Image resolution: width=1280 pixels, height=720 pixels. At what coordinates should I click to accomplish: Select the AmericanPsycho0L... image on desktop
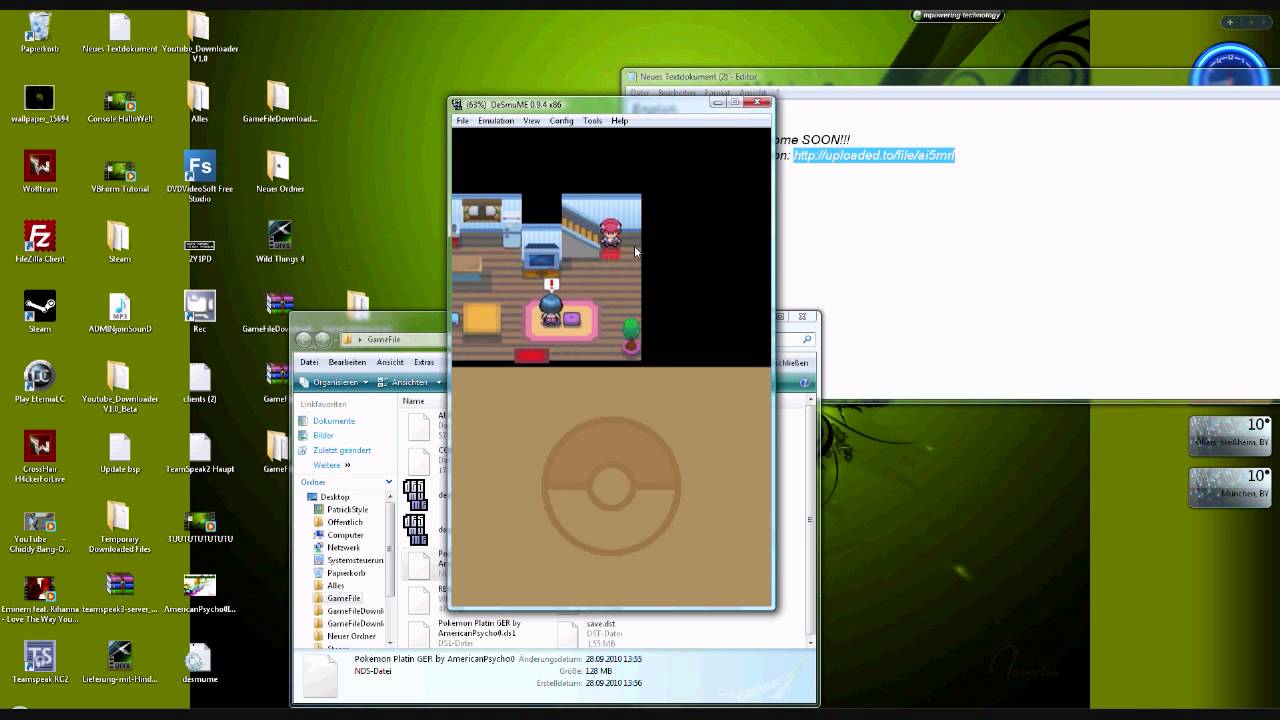click(x=200, y=591)
